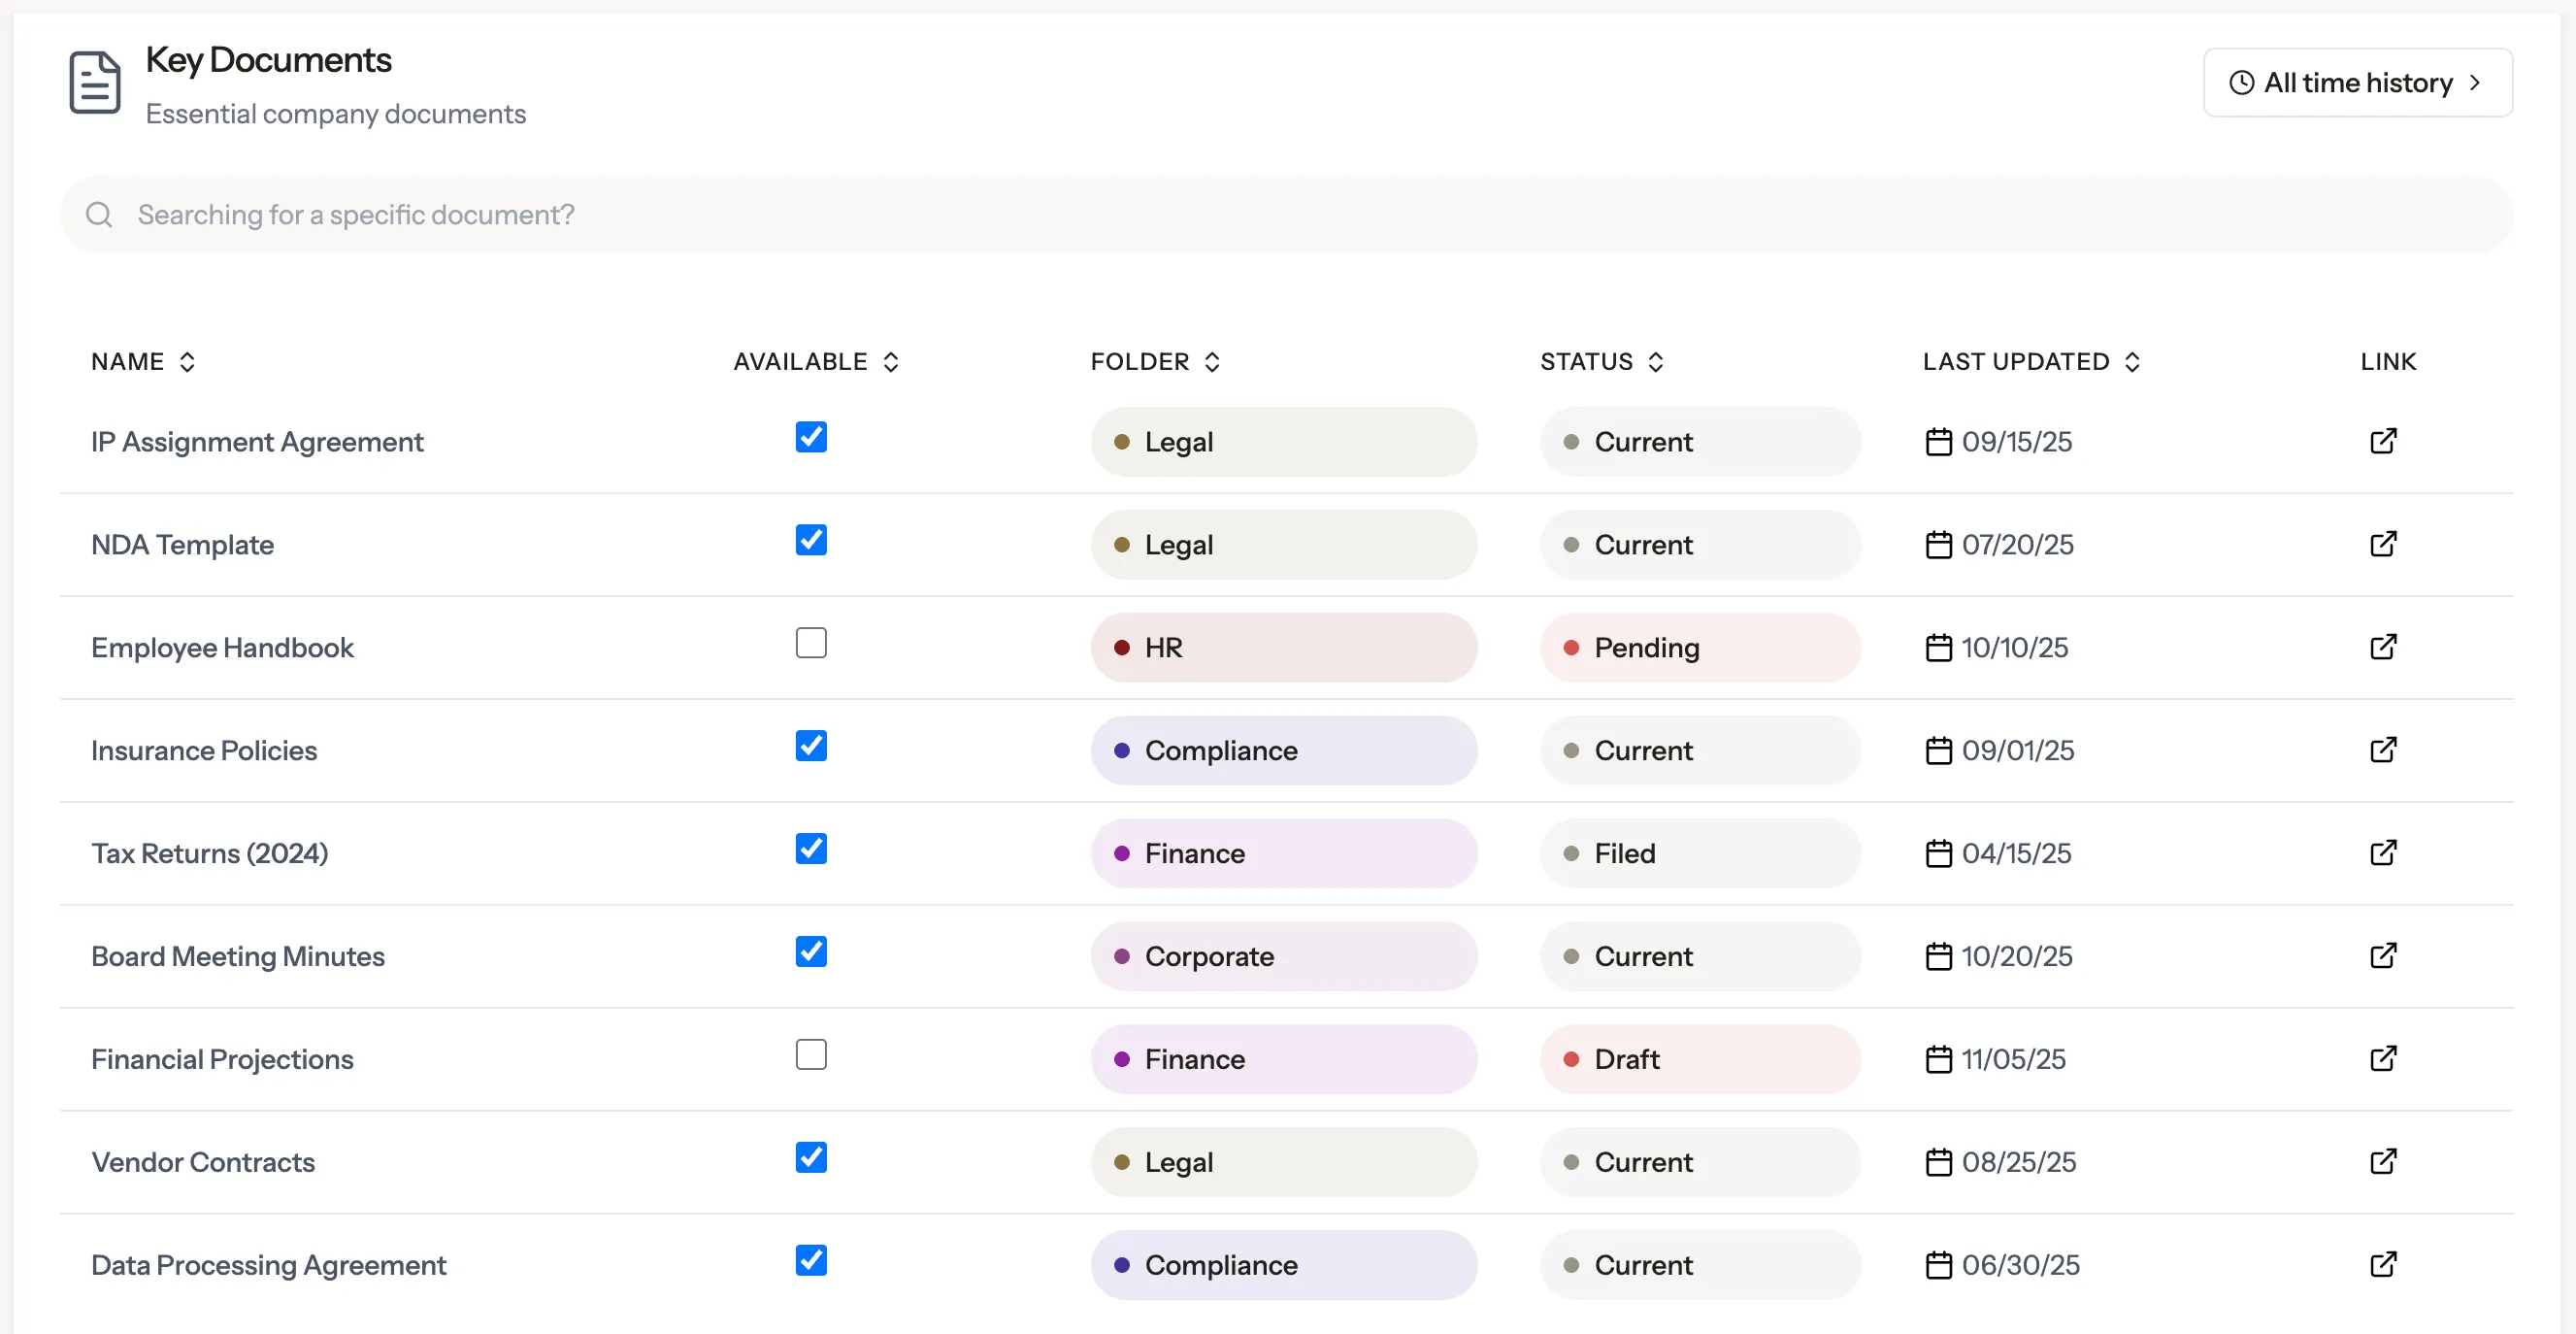This screenshot has width=2576, height=1334.
Task: Click Board Meeting Minutes document name
Action: coord(238,957)
